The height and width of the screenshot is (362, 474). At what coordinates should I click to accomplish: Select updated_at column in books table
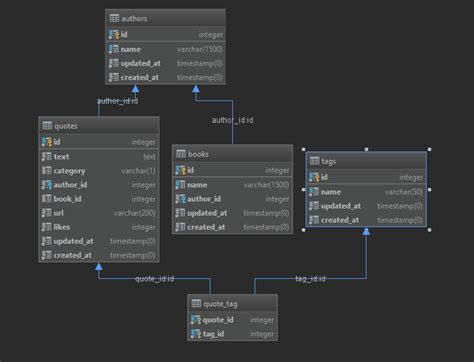pos(232,213)
